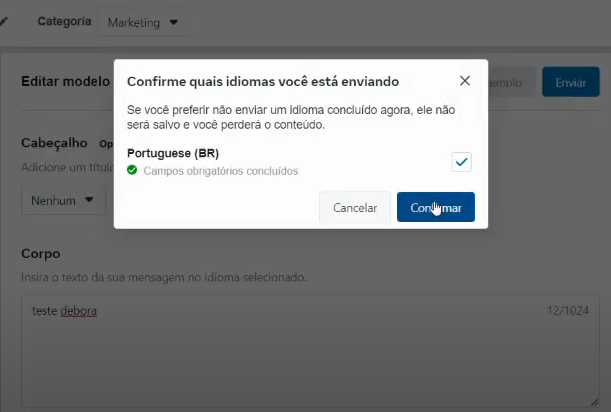Click the pencil edit icon
Image resolution: width=611 pixels, height=412 pixels.
tap(4, 21)
